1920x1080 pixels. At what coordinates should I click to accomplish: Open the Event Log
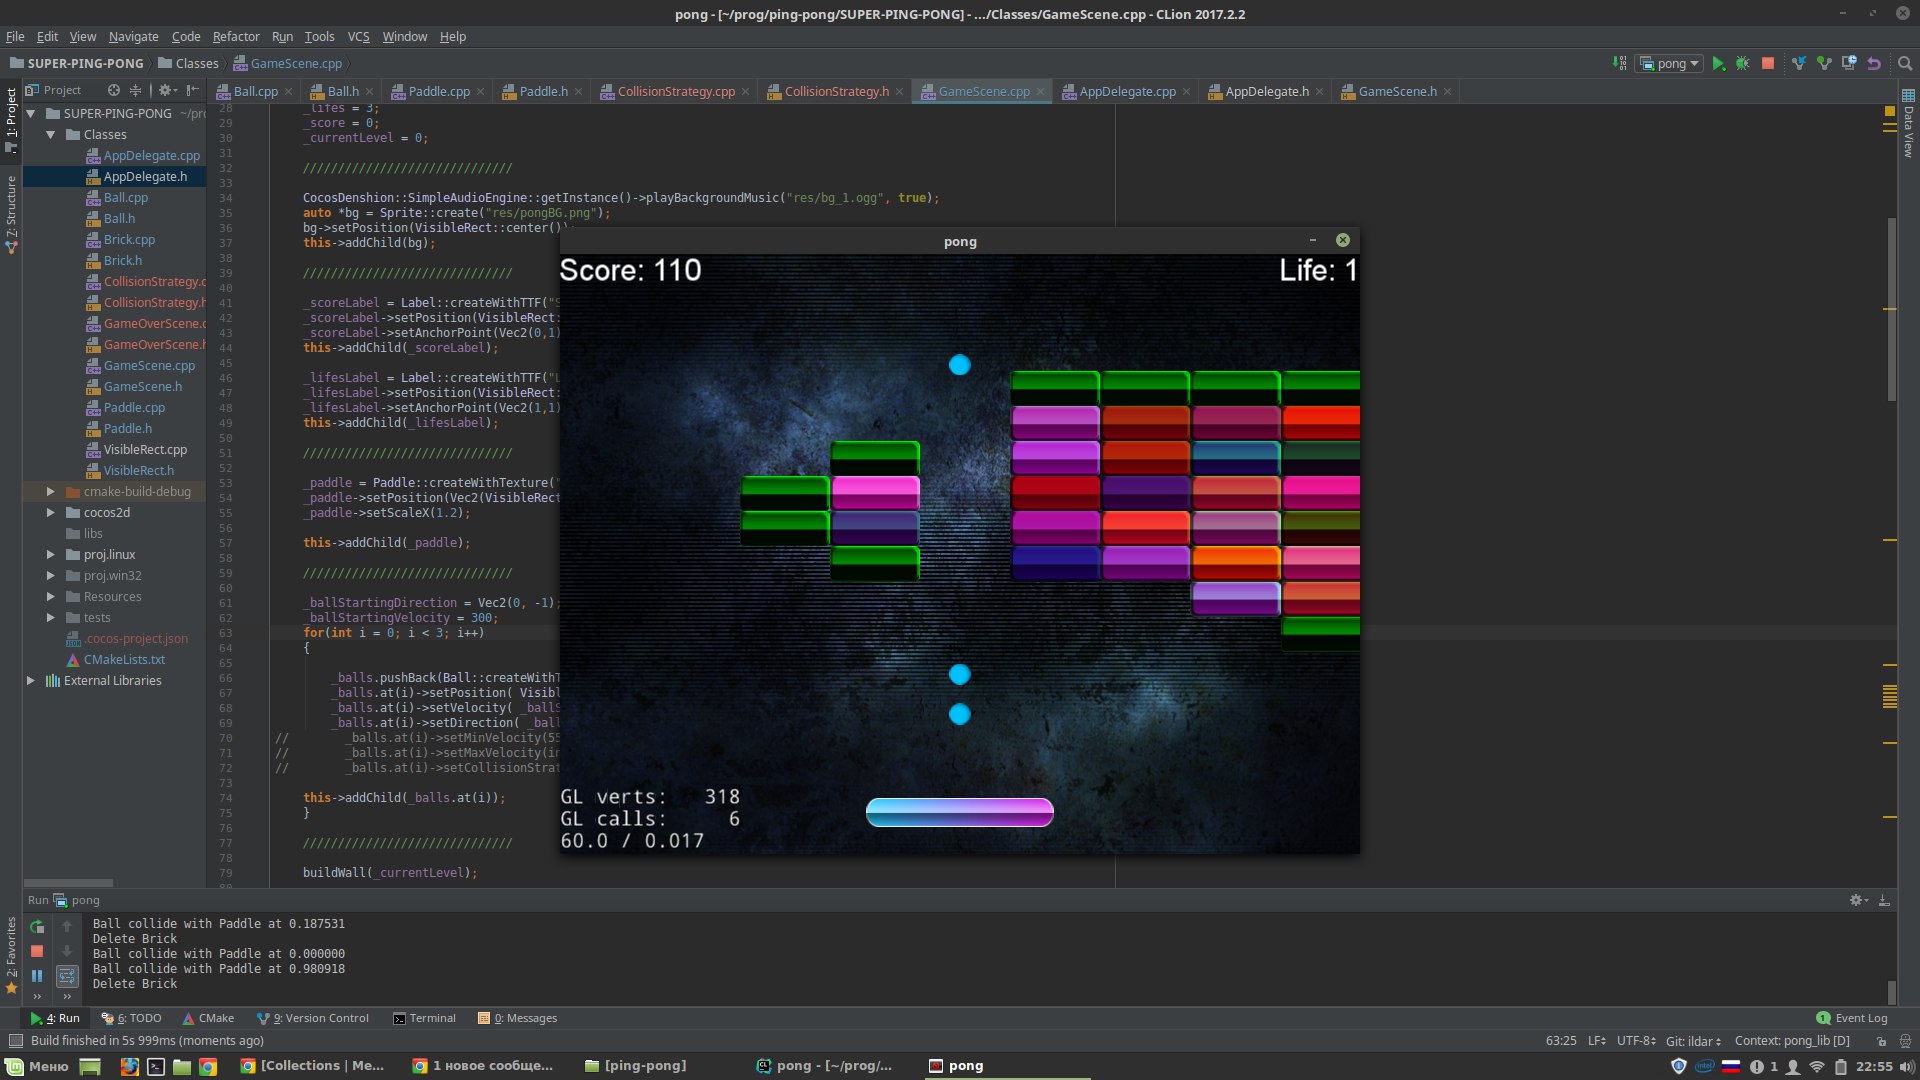pos(1852,1018)
